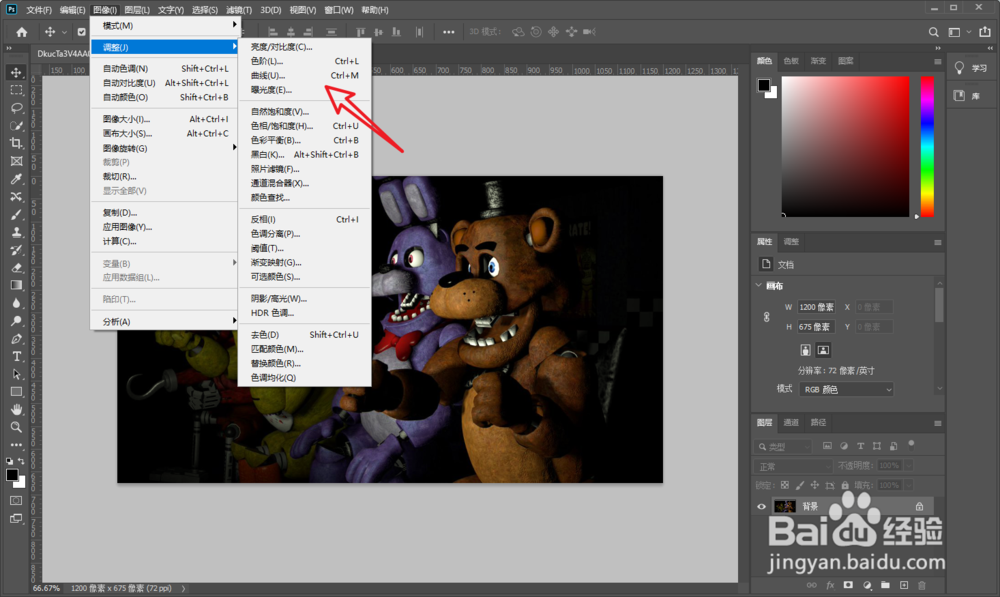This screenshot has height=597, width=1000.
Task: Choose 去色(D) menu entry
Action: coord(304,334)
